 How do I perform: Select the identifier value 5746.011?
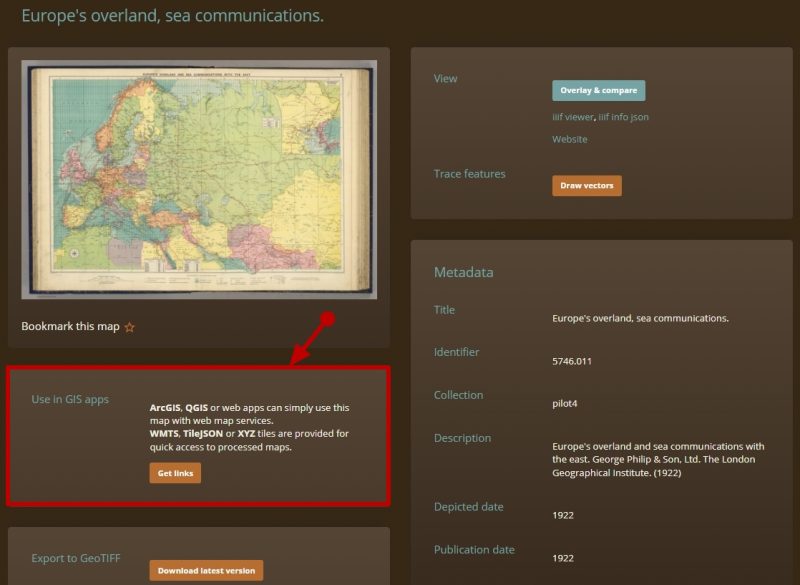[572, 361]
